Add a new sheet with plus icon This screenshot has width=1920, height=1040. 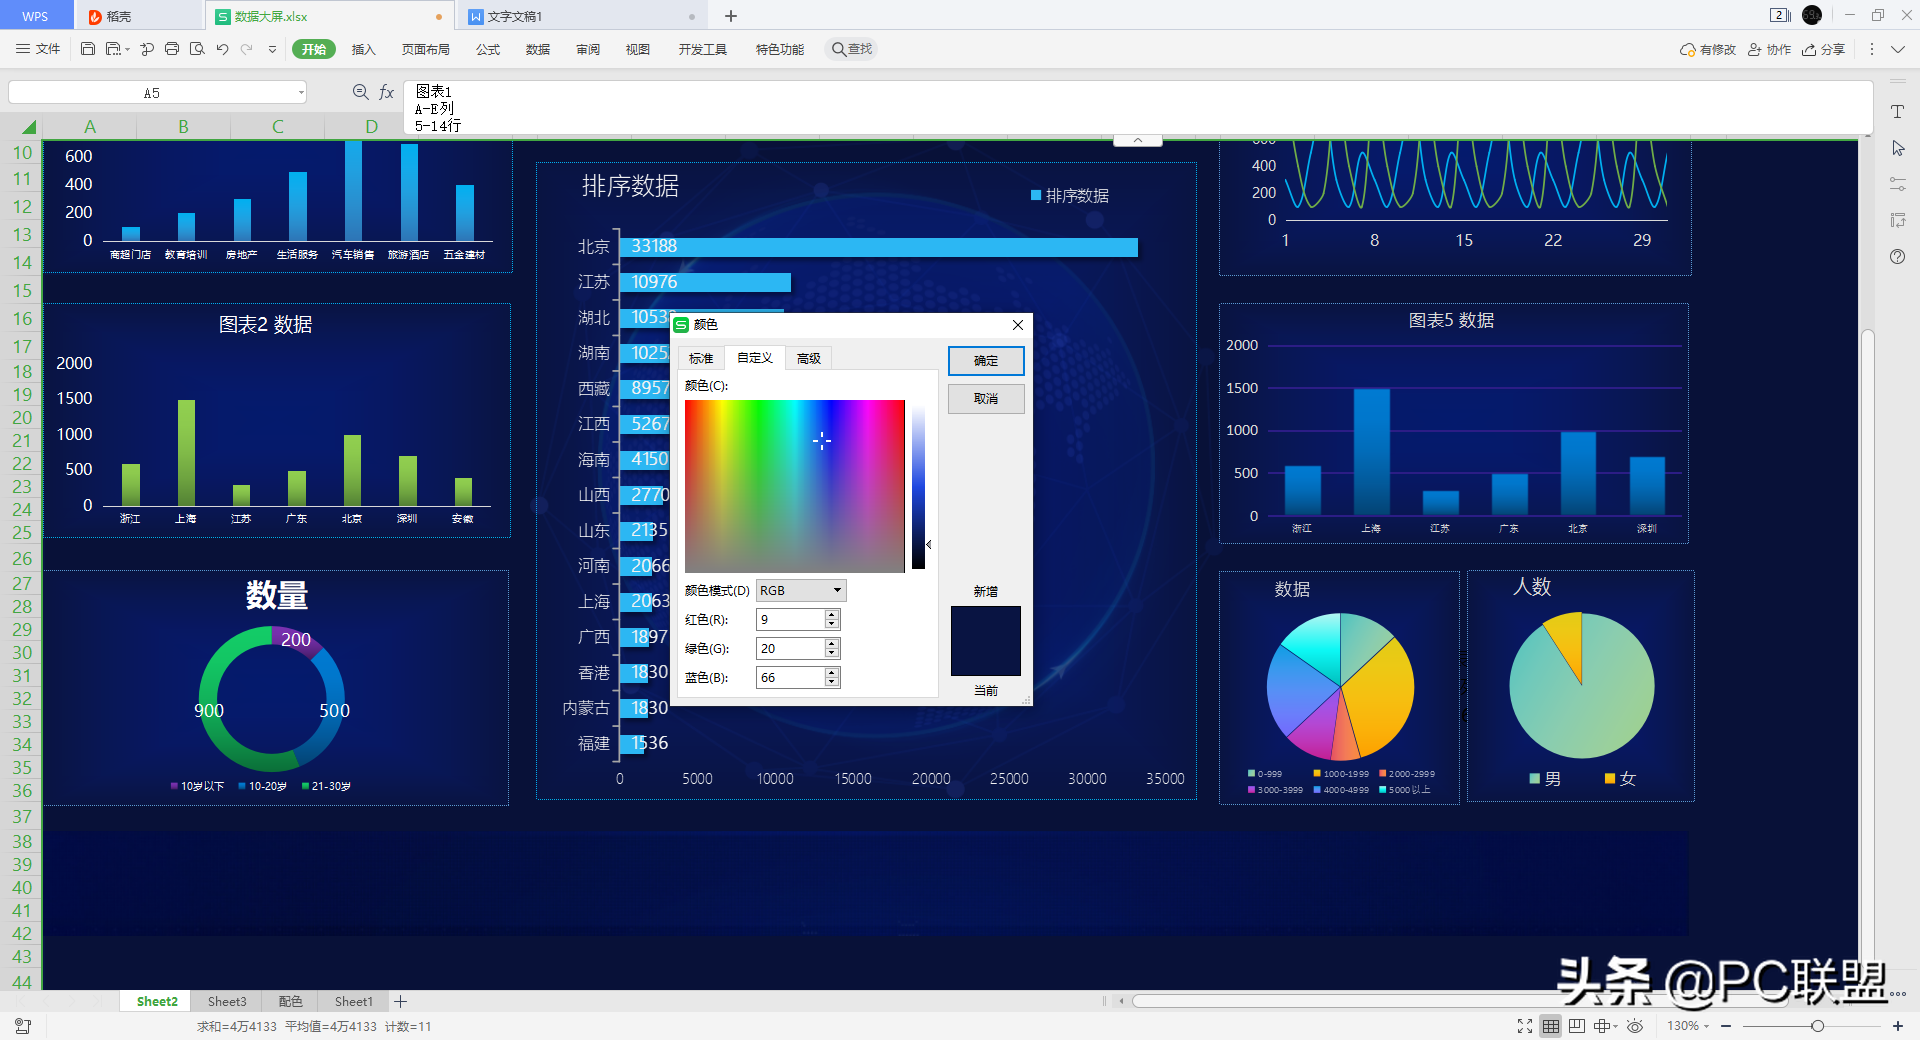point(400,1001)
